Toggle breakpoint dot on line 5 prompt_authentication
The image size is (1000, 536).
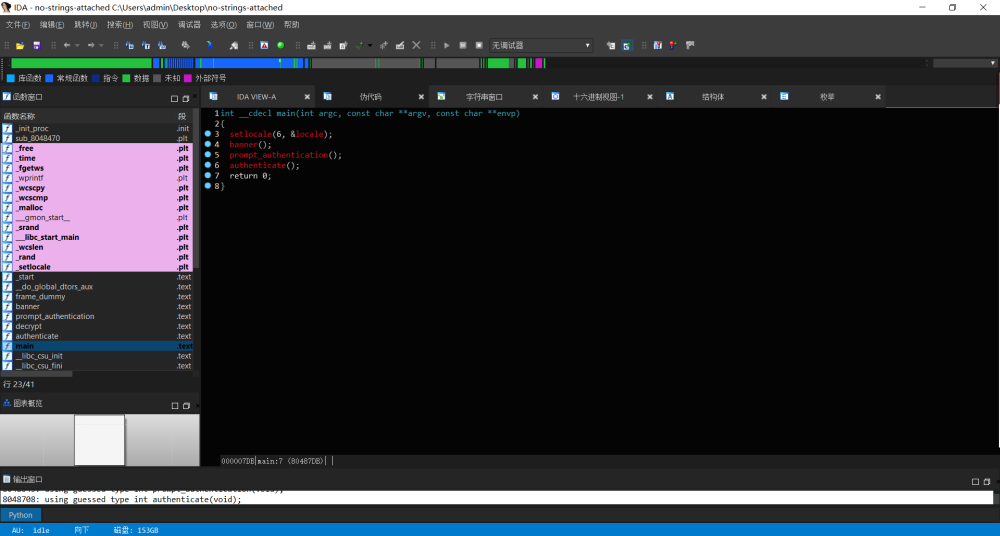[208, 154]
